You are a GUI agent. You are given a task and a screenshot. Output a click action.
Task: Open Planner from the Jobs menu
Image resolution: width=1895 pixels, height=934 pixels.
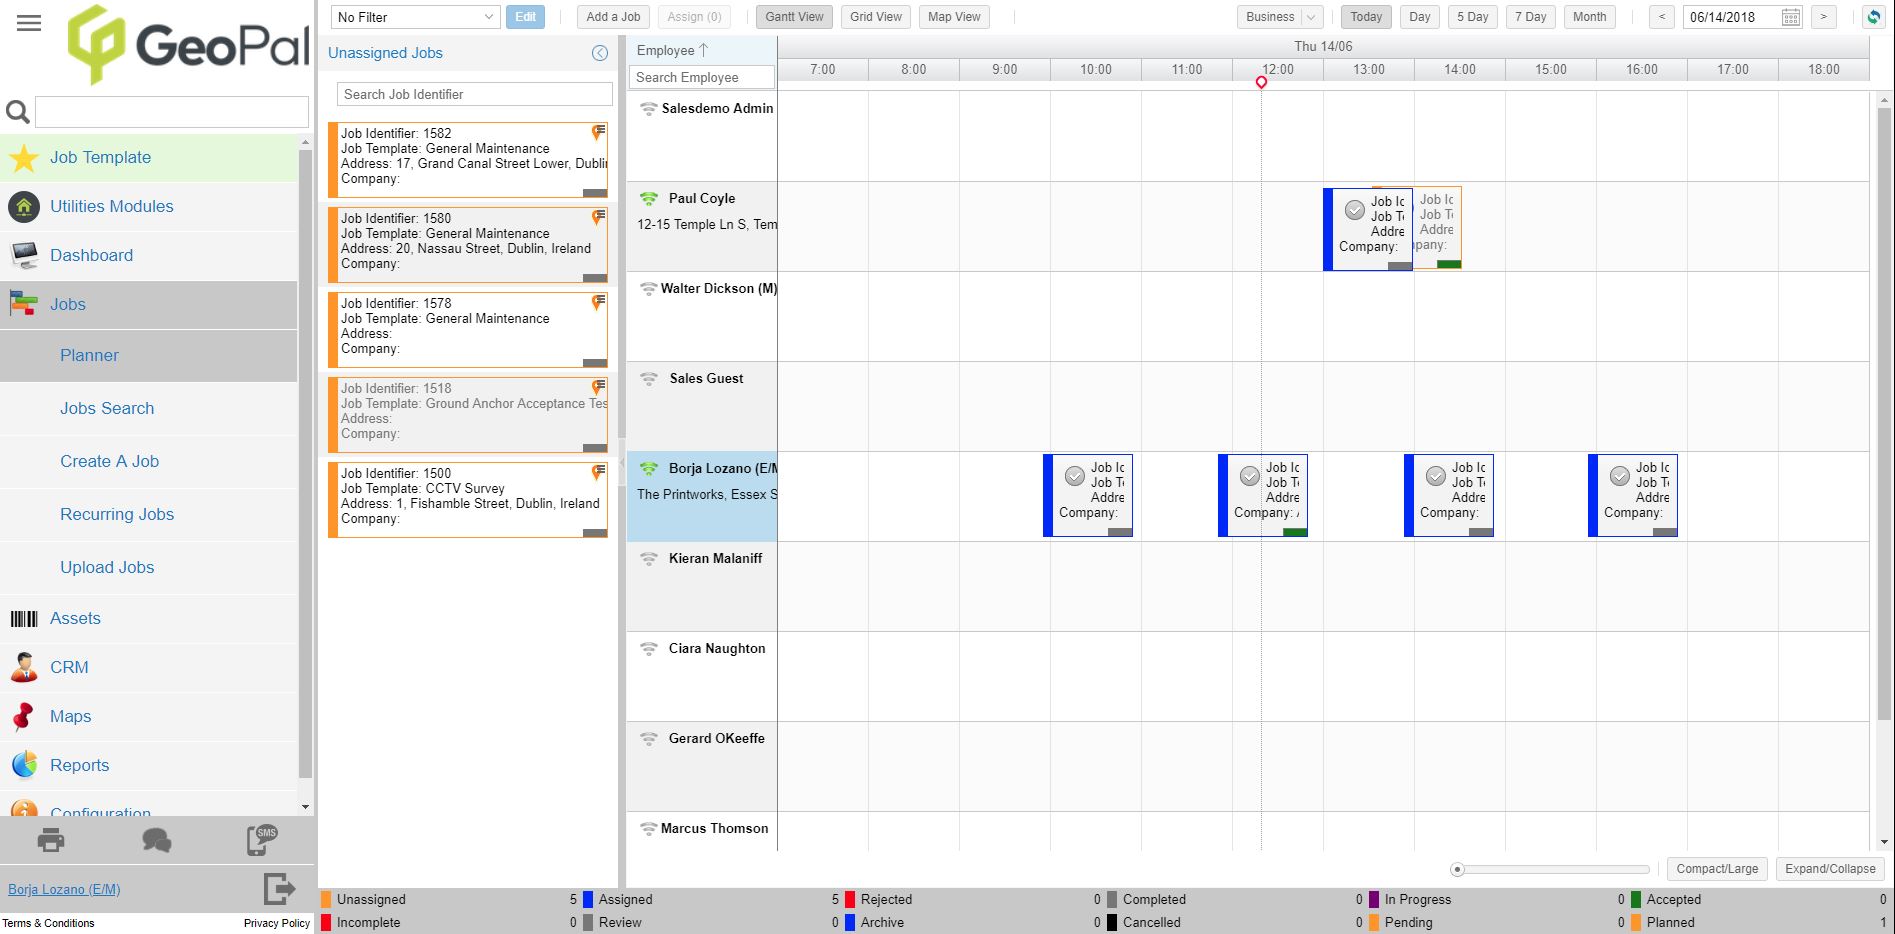[x=89, y=355]
